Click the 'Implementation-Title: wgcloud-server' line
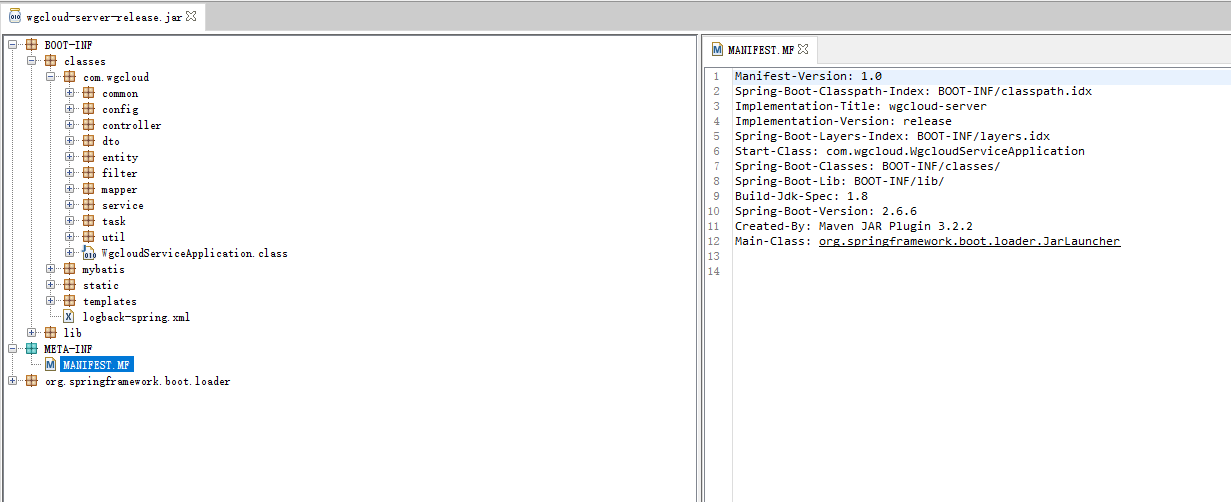 (860, 106)
